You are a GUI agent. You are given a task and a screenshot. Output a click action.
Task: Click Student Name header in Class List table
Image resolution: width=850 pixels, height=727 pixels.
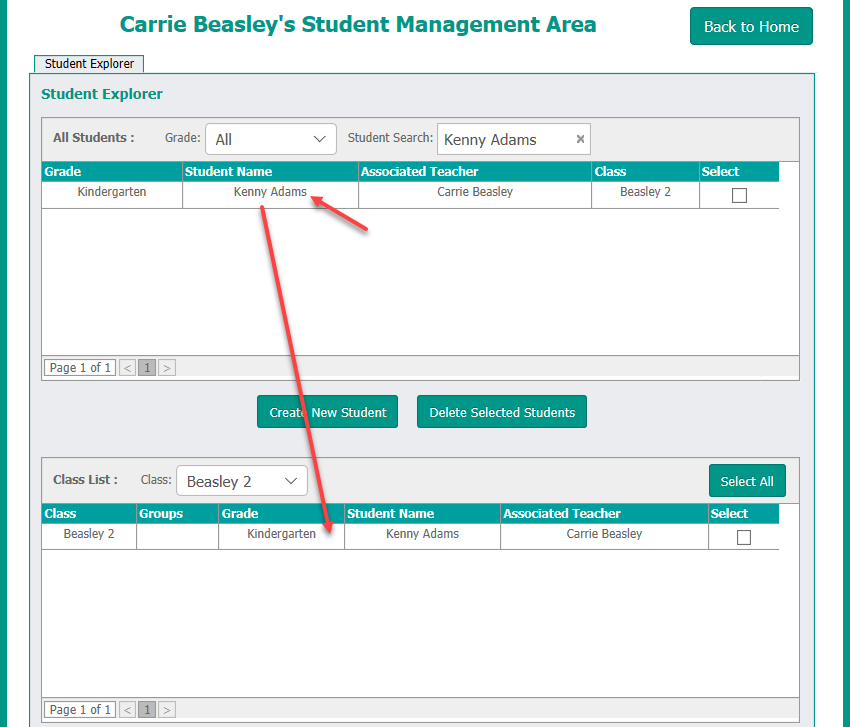tap(422, 513)
